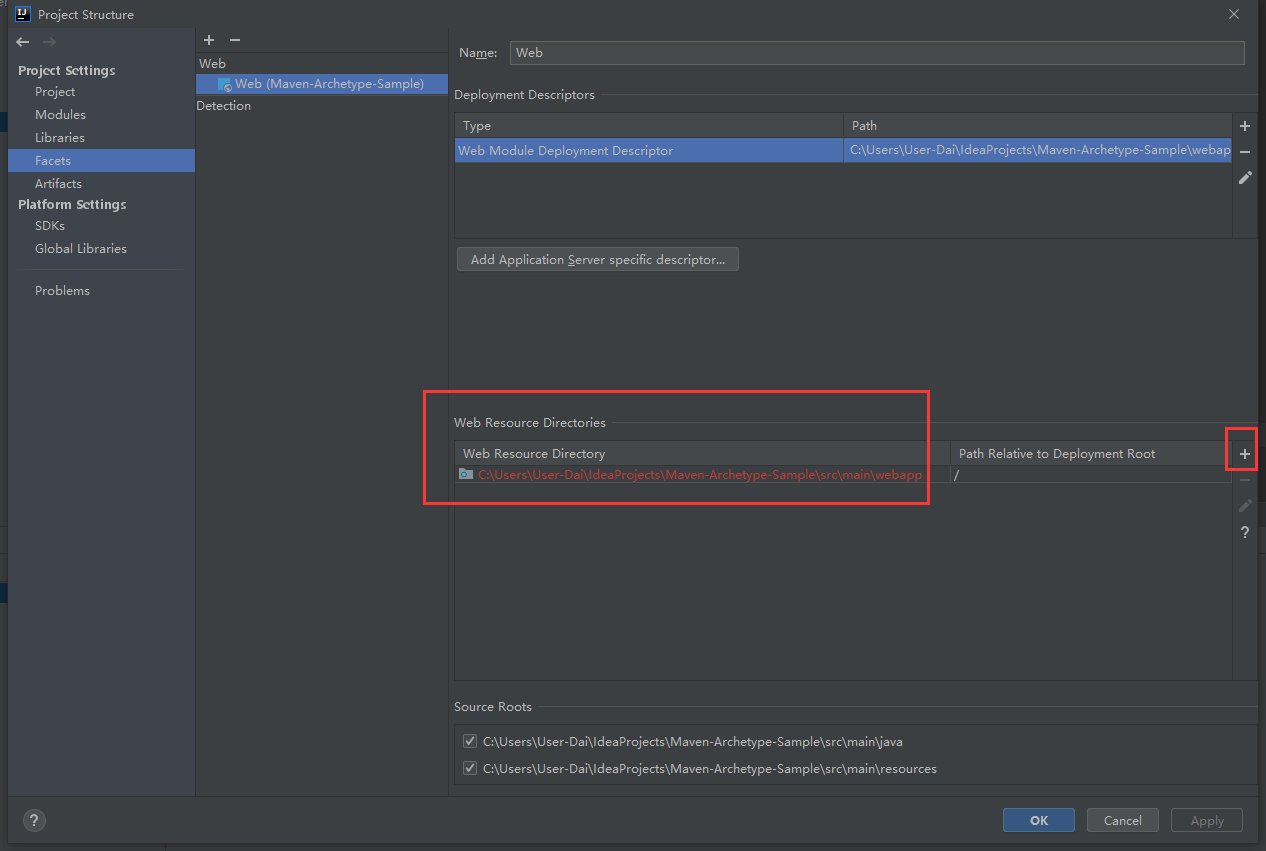1266x851 pixels.
Task: Click the add facet plus icon
Action: tap(209, 40)
